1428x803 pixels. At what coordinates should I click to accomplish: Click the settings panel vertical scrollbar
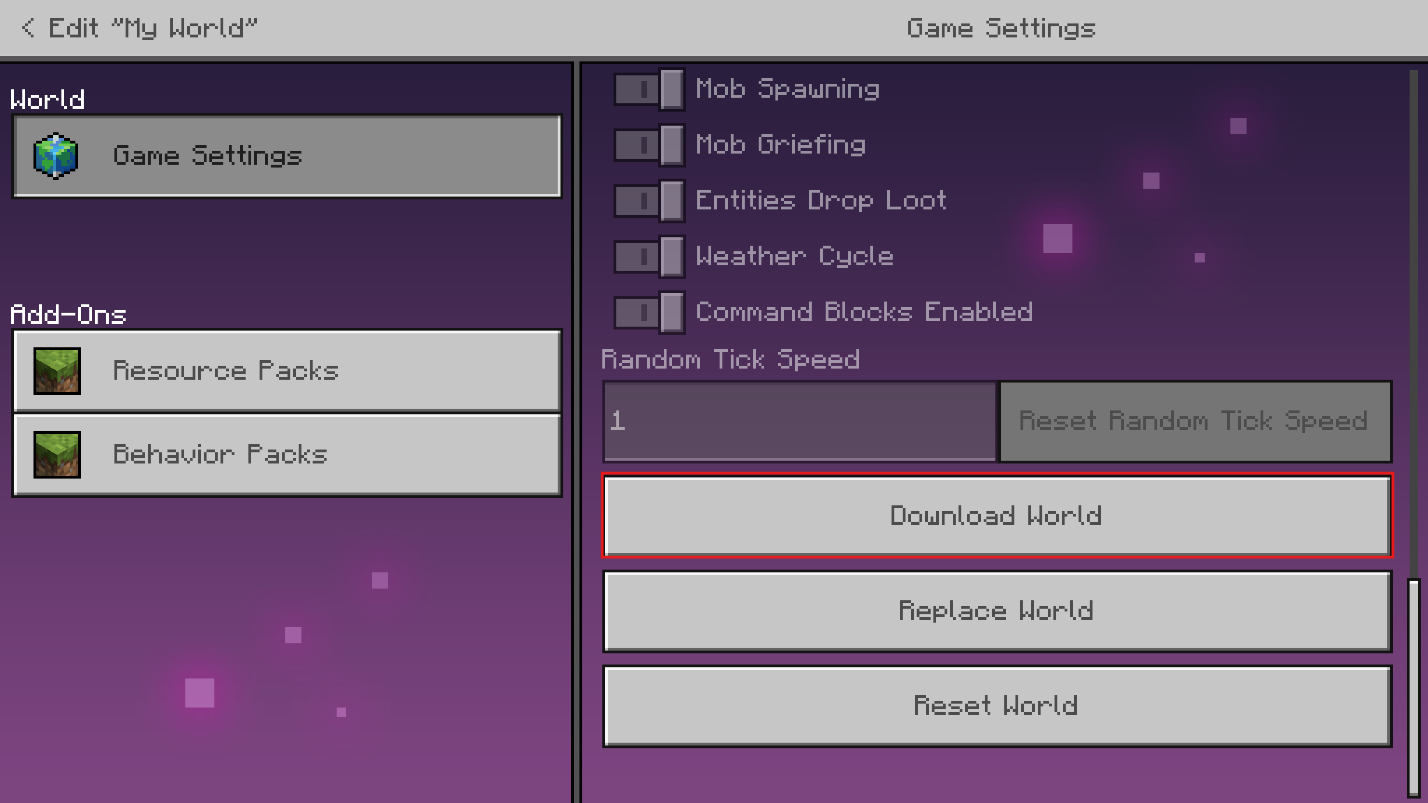[x=1414, y=687]
